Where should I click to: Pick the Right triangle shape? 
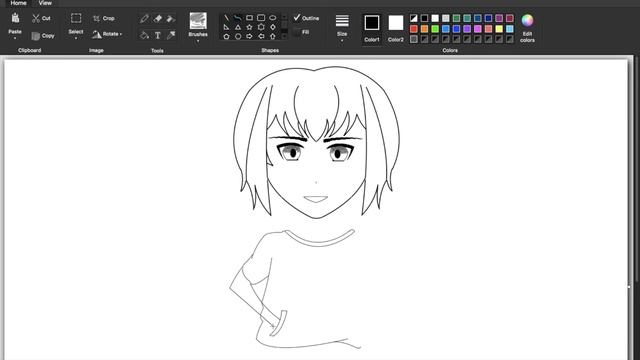click(x=227, y=27)
